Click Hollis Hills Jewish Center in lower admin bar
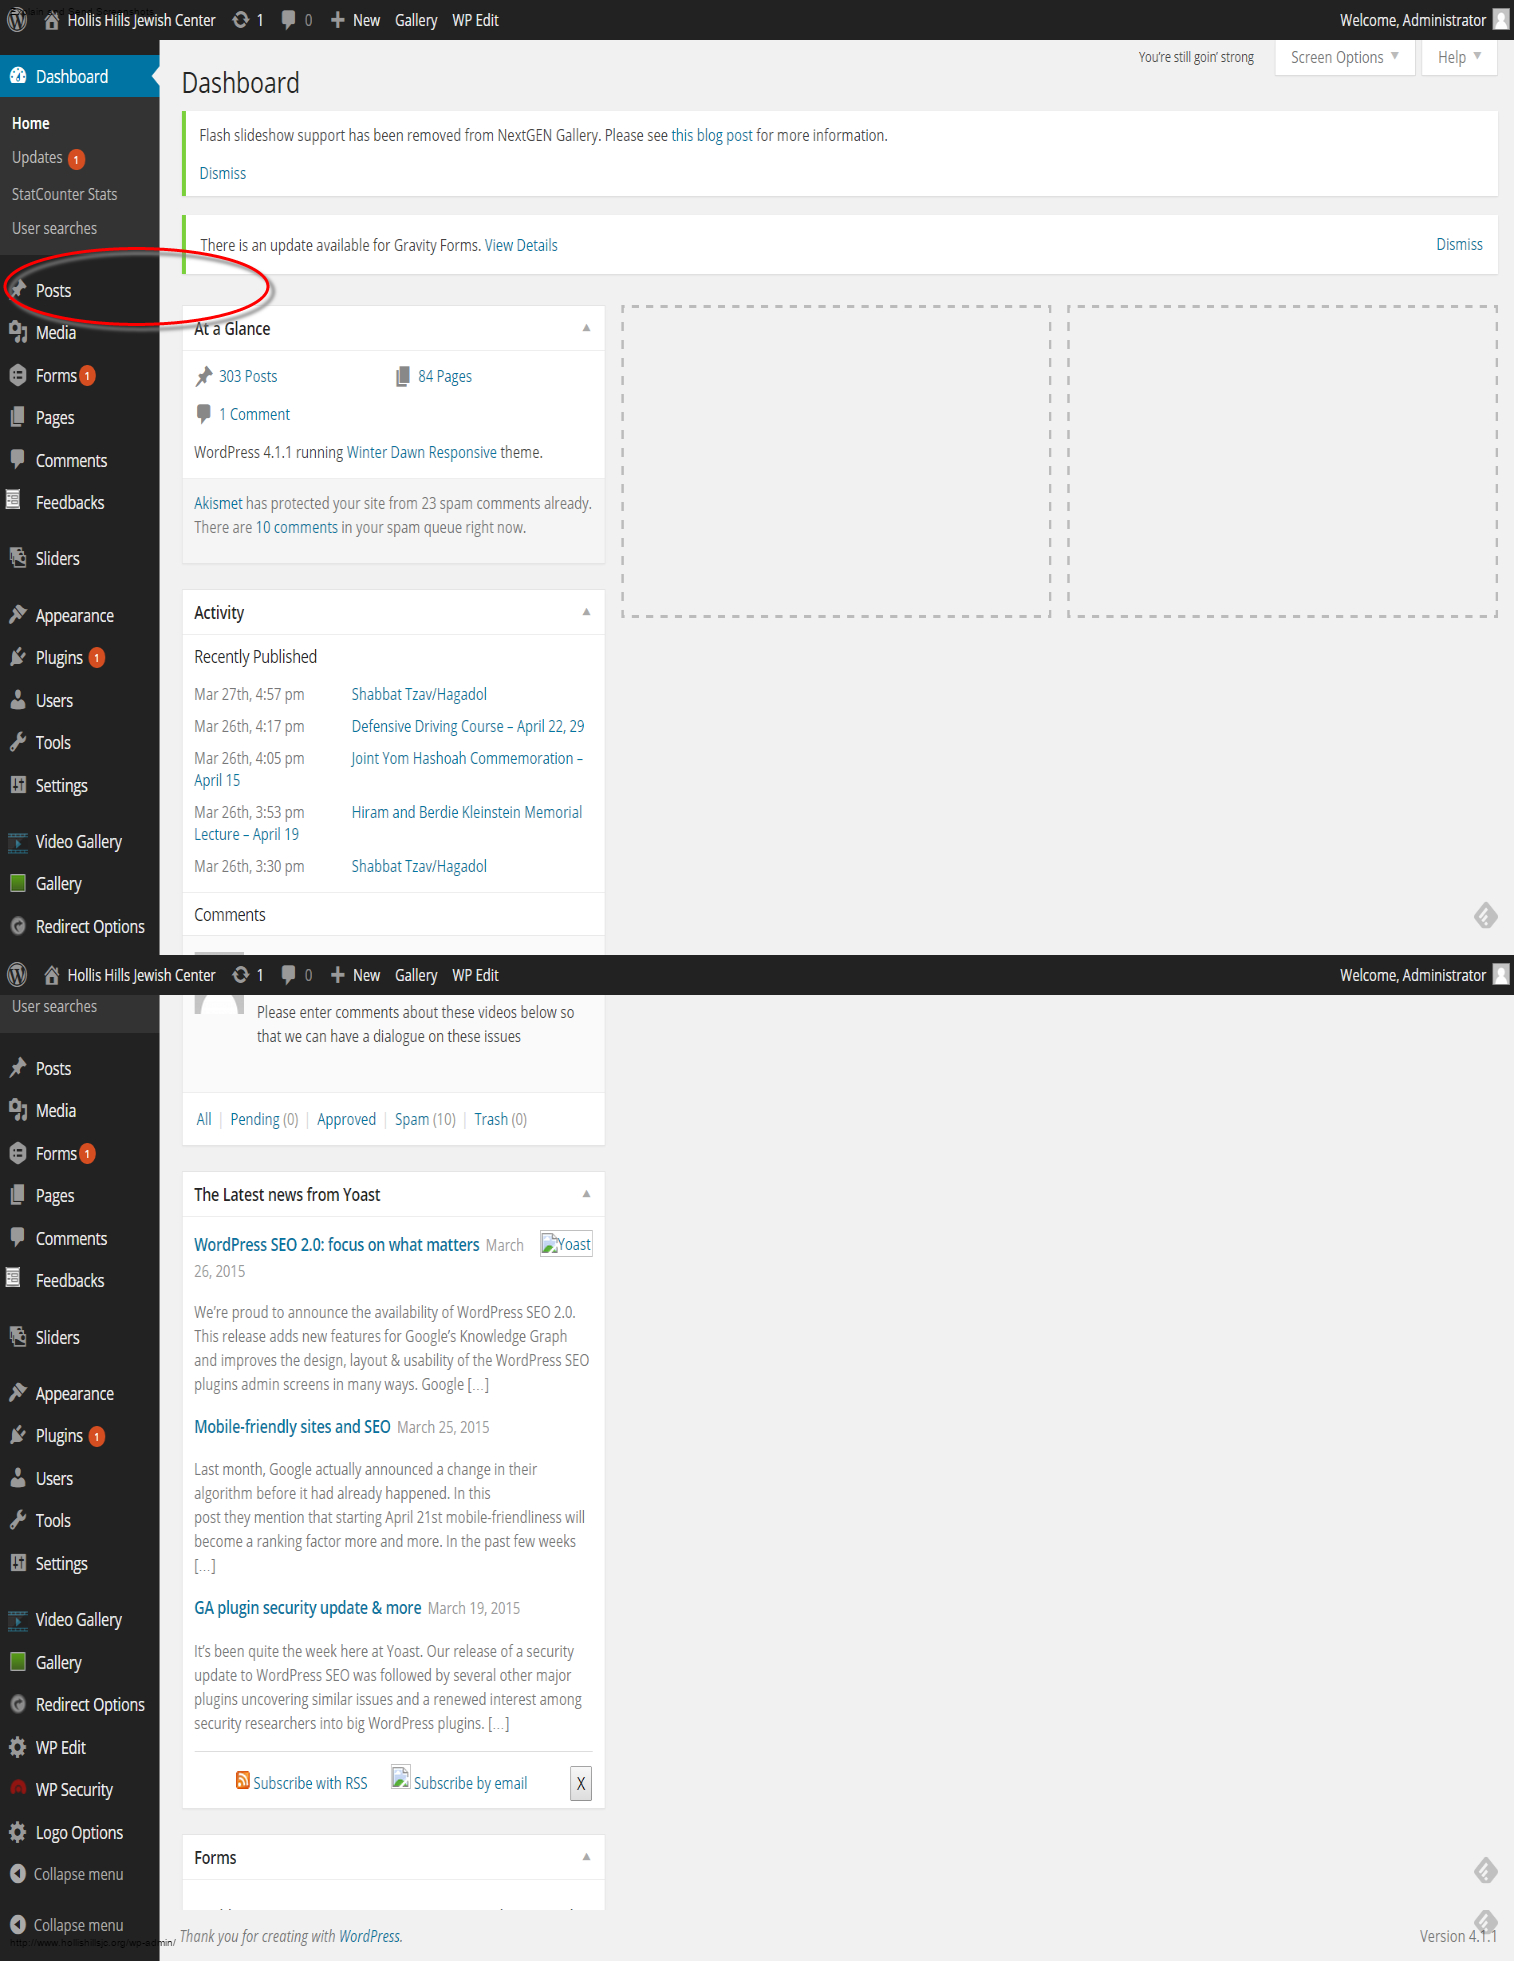 [141, 975]
